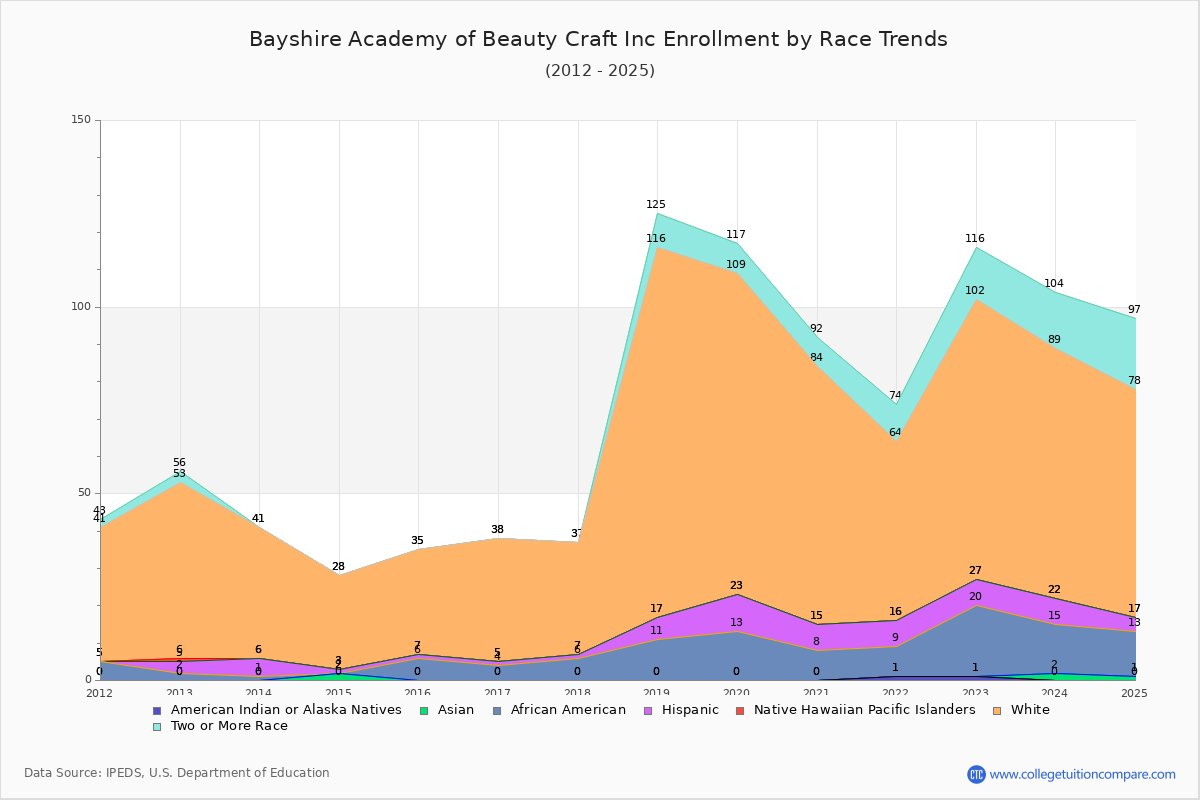Click the 2019 x-axis year label
Viewport: 1200px width, 800px height.
[656, 693]
